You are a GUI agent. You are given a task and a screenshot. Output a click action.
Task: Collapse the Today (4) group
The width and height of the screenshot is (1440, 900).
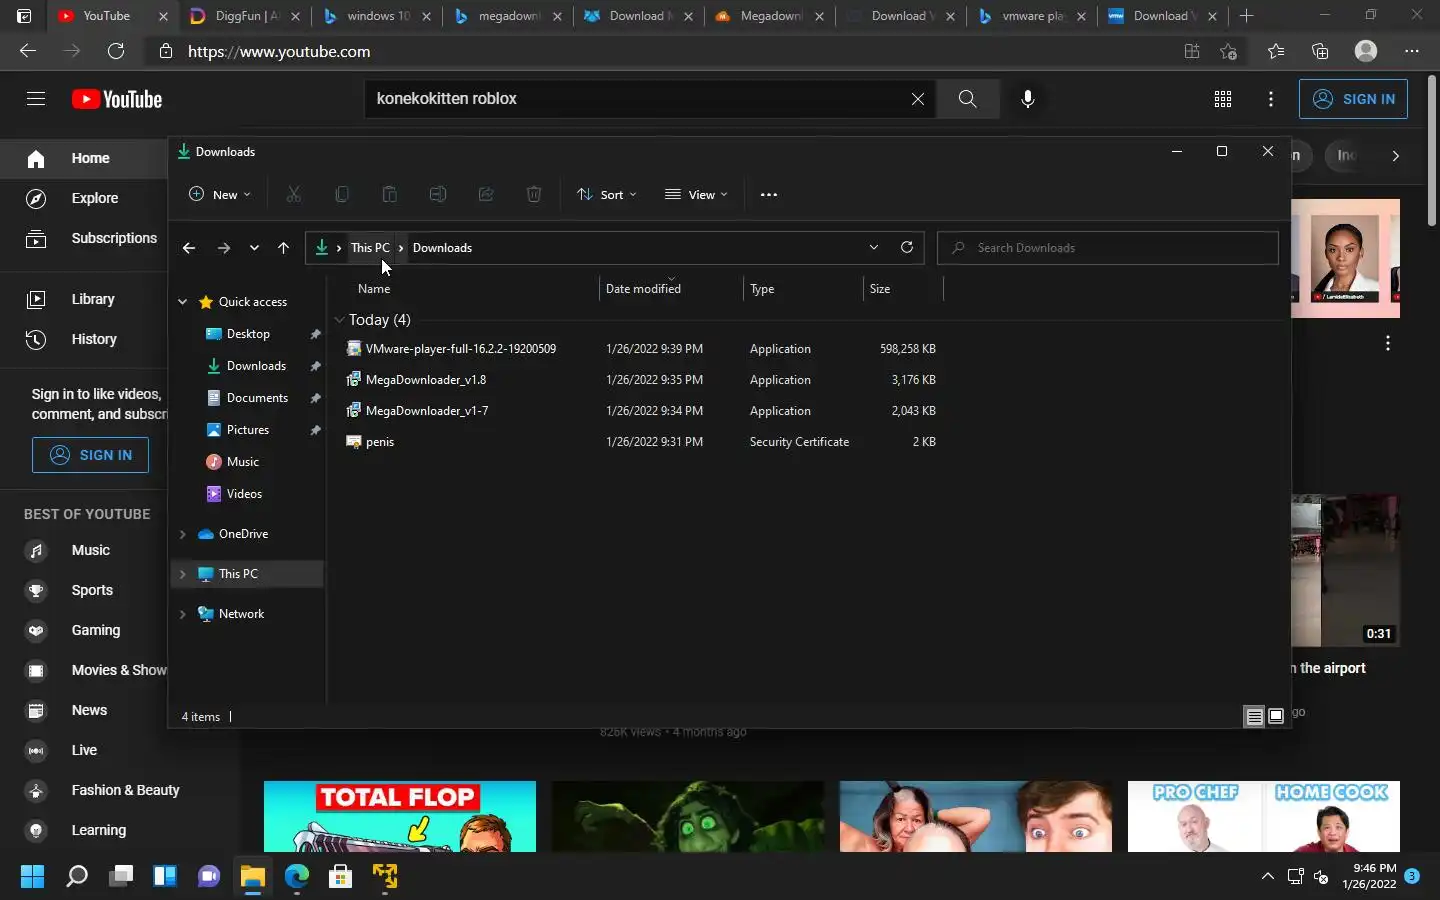(340, 320)
